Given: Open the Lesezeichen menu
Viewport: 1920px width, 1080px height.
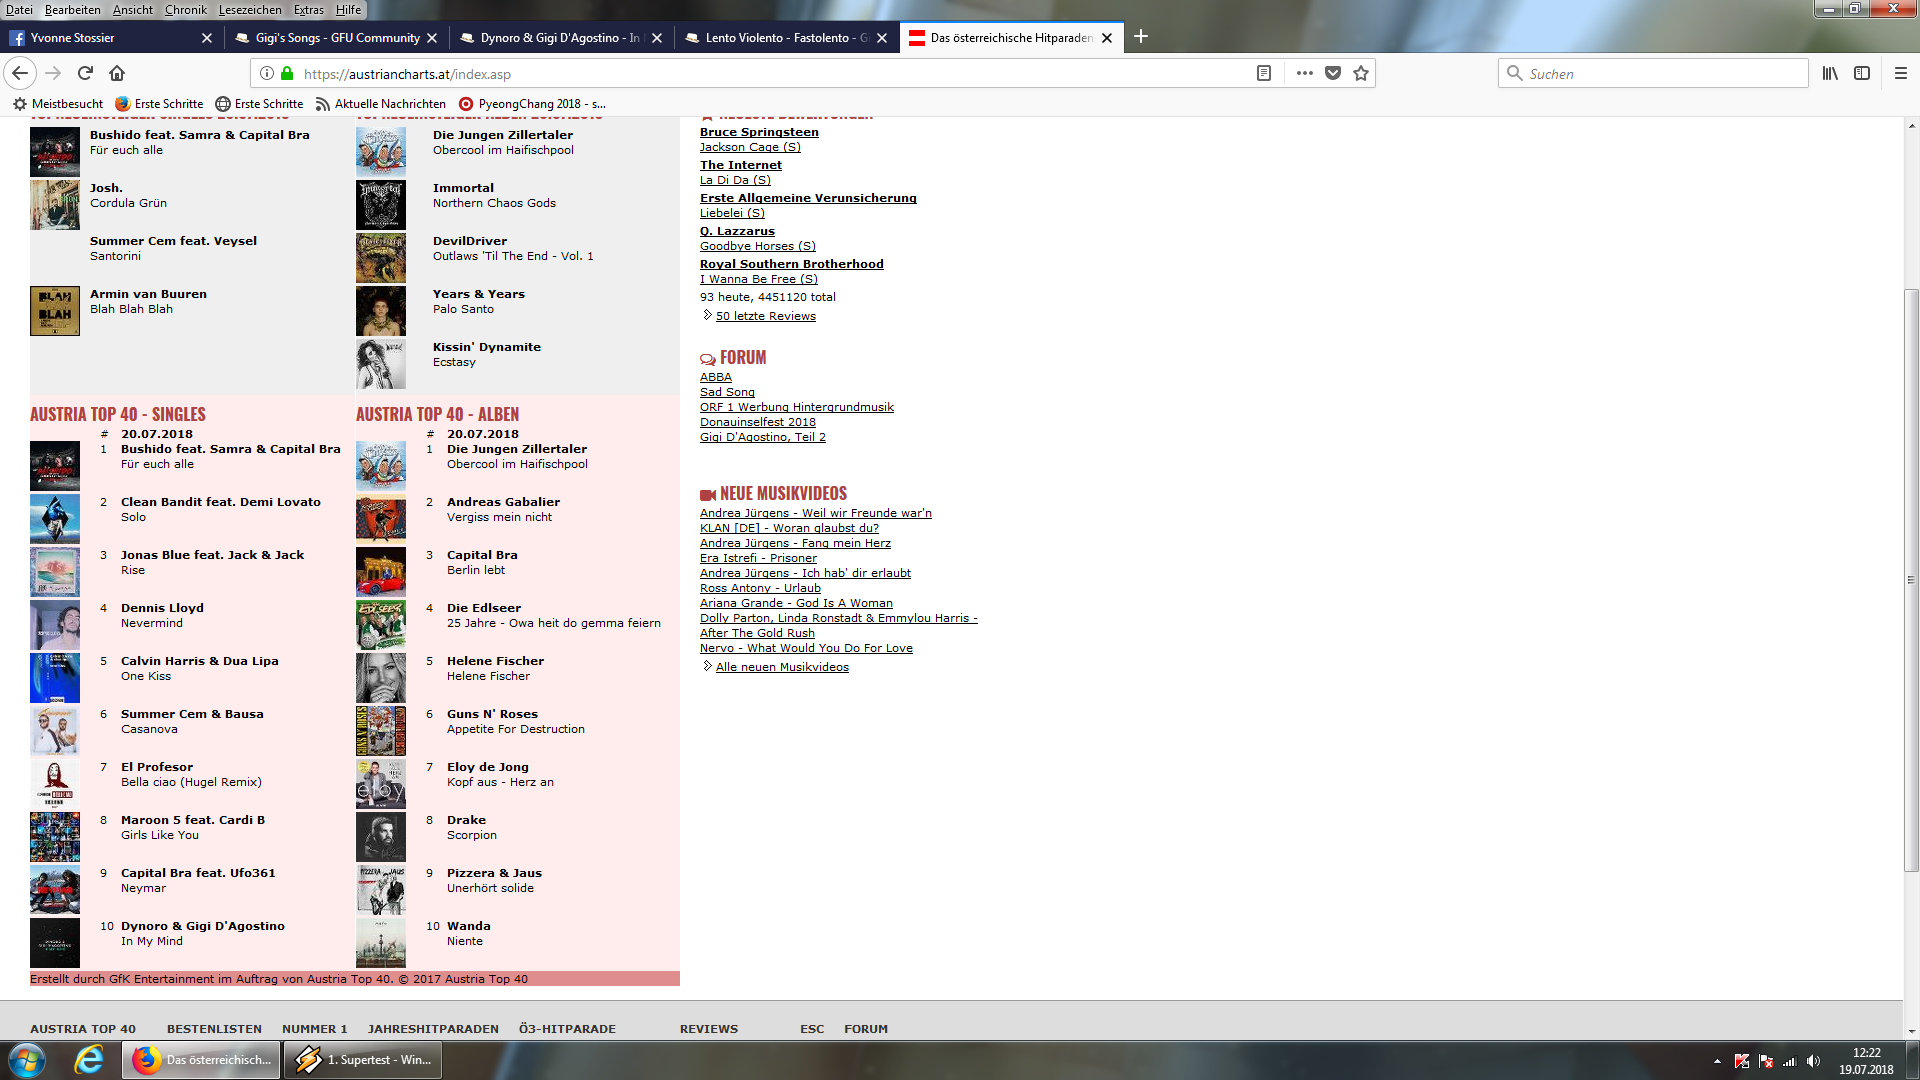Looking at the screenshot, I should coord(250,10).
